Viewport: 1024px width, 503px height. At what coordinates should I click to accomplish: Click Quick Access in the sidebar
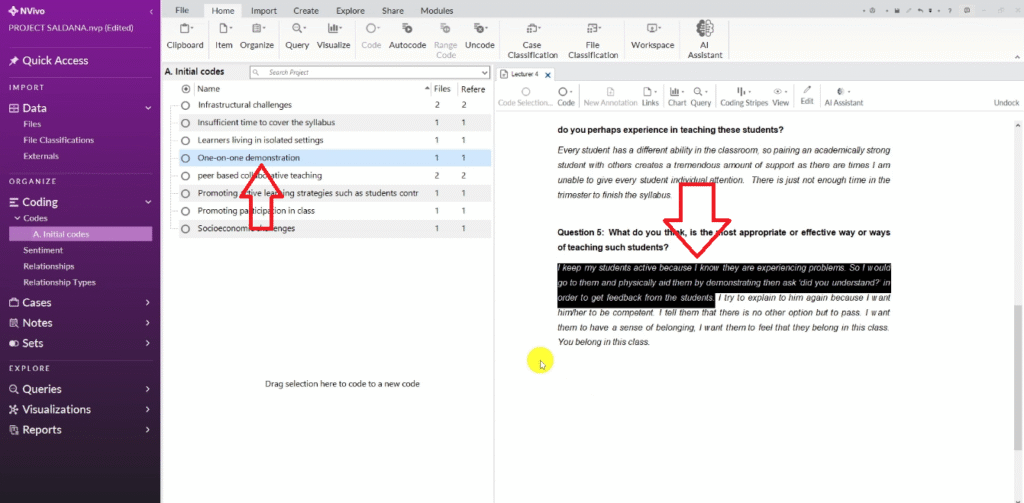[x=55, y=61]
